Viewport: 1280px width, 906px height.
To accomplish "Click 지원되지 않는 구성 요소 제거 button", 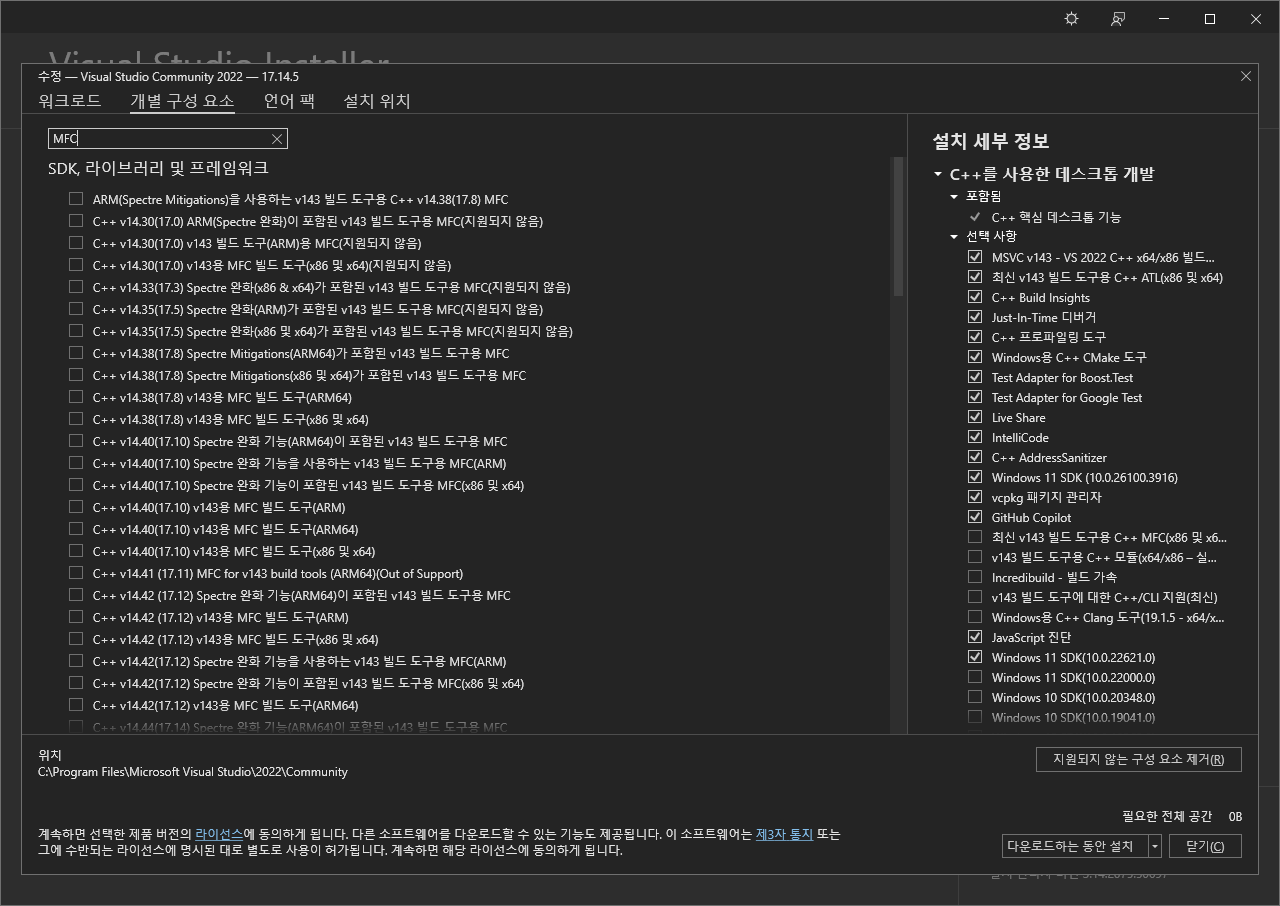I will pyautogui.click(x=1139, y=759).
